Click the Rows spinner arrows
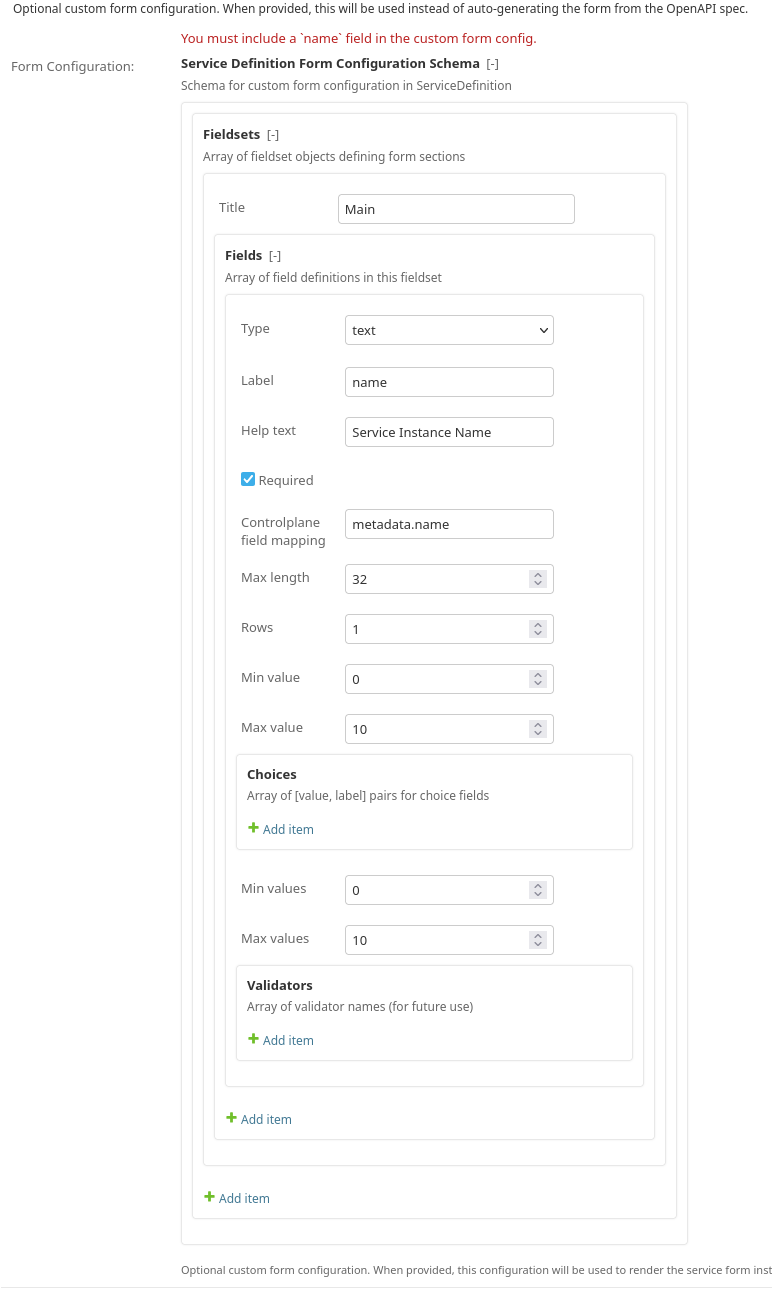The image size is (772, 1314). pyautogui.click(x=538, y=629)
